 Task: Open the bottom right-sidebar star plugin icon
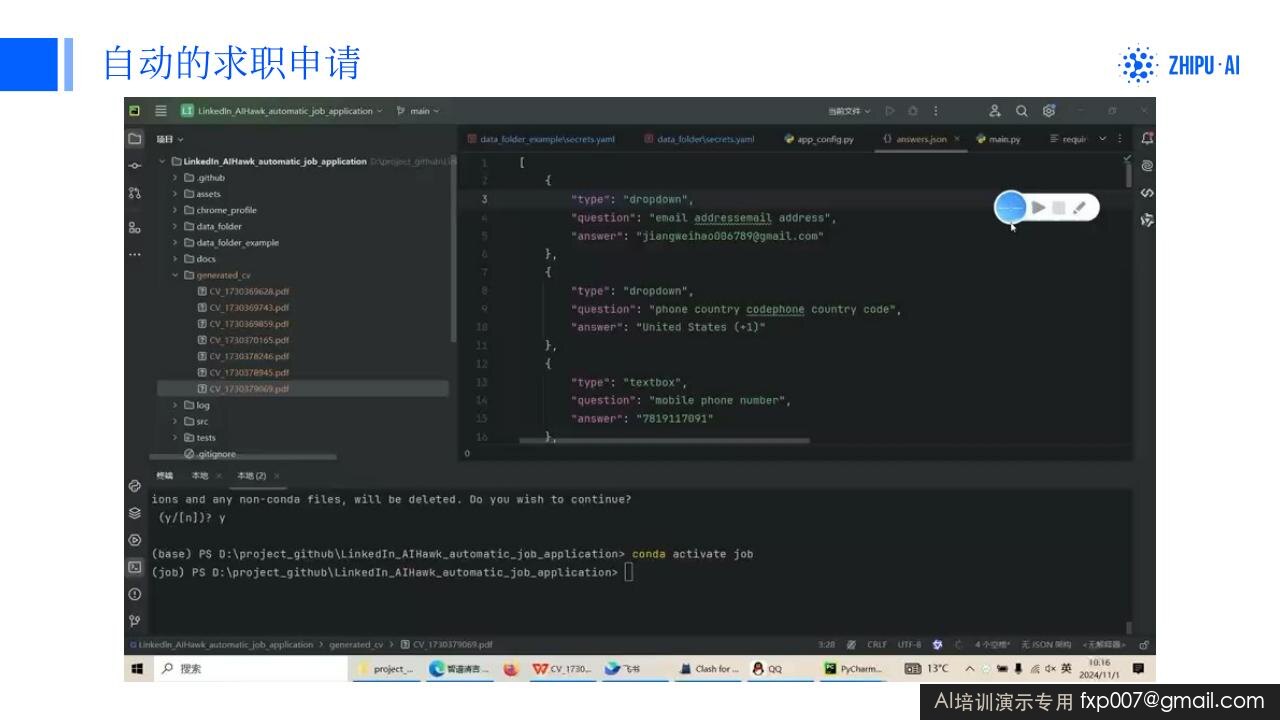(x=1147, y=220)
